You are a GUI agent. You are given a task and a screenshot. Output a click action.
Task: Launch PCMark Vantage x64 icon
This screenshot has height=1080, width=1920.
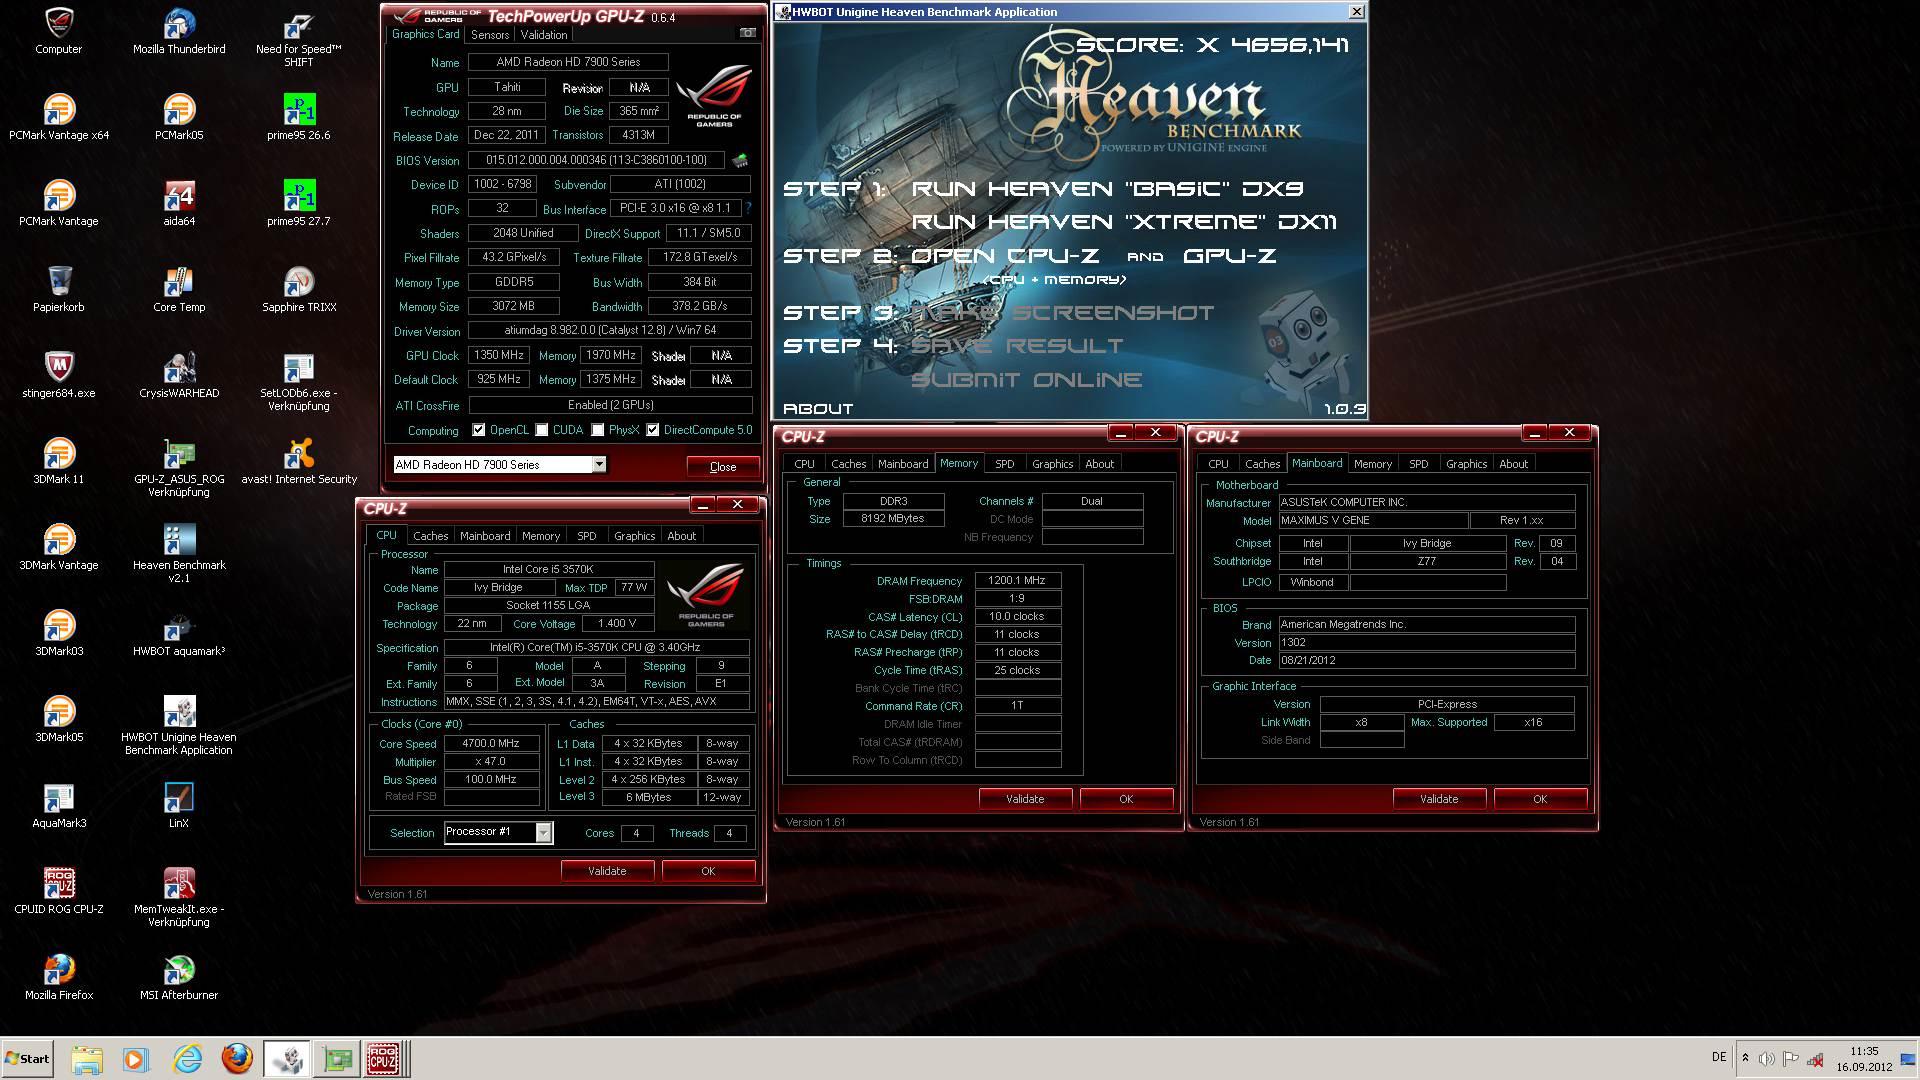pyautogui.click(x=59, y=117)
